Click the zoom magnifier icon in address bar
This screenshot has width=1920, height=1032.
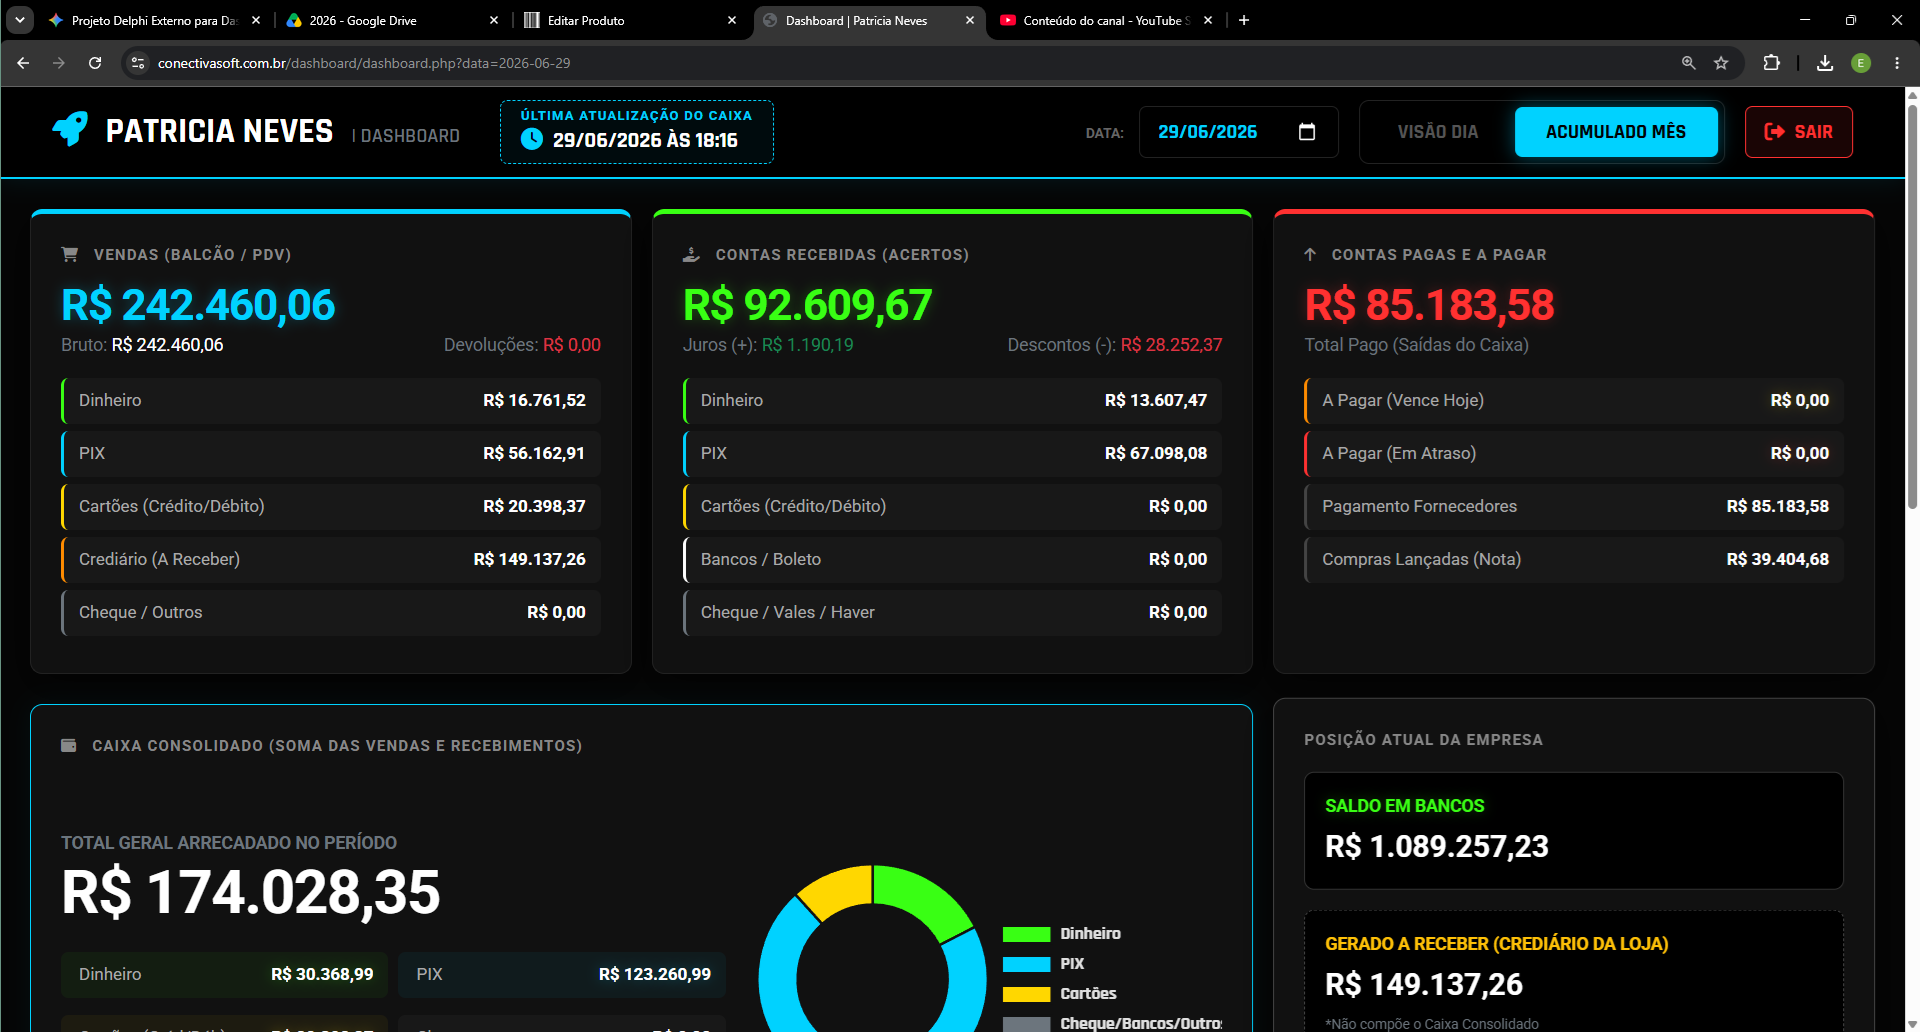coord(1689,63)
